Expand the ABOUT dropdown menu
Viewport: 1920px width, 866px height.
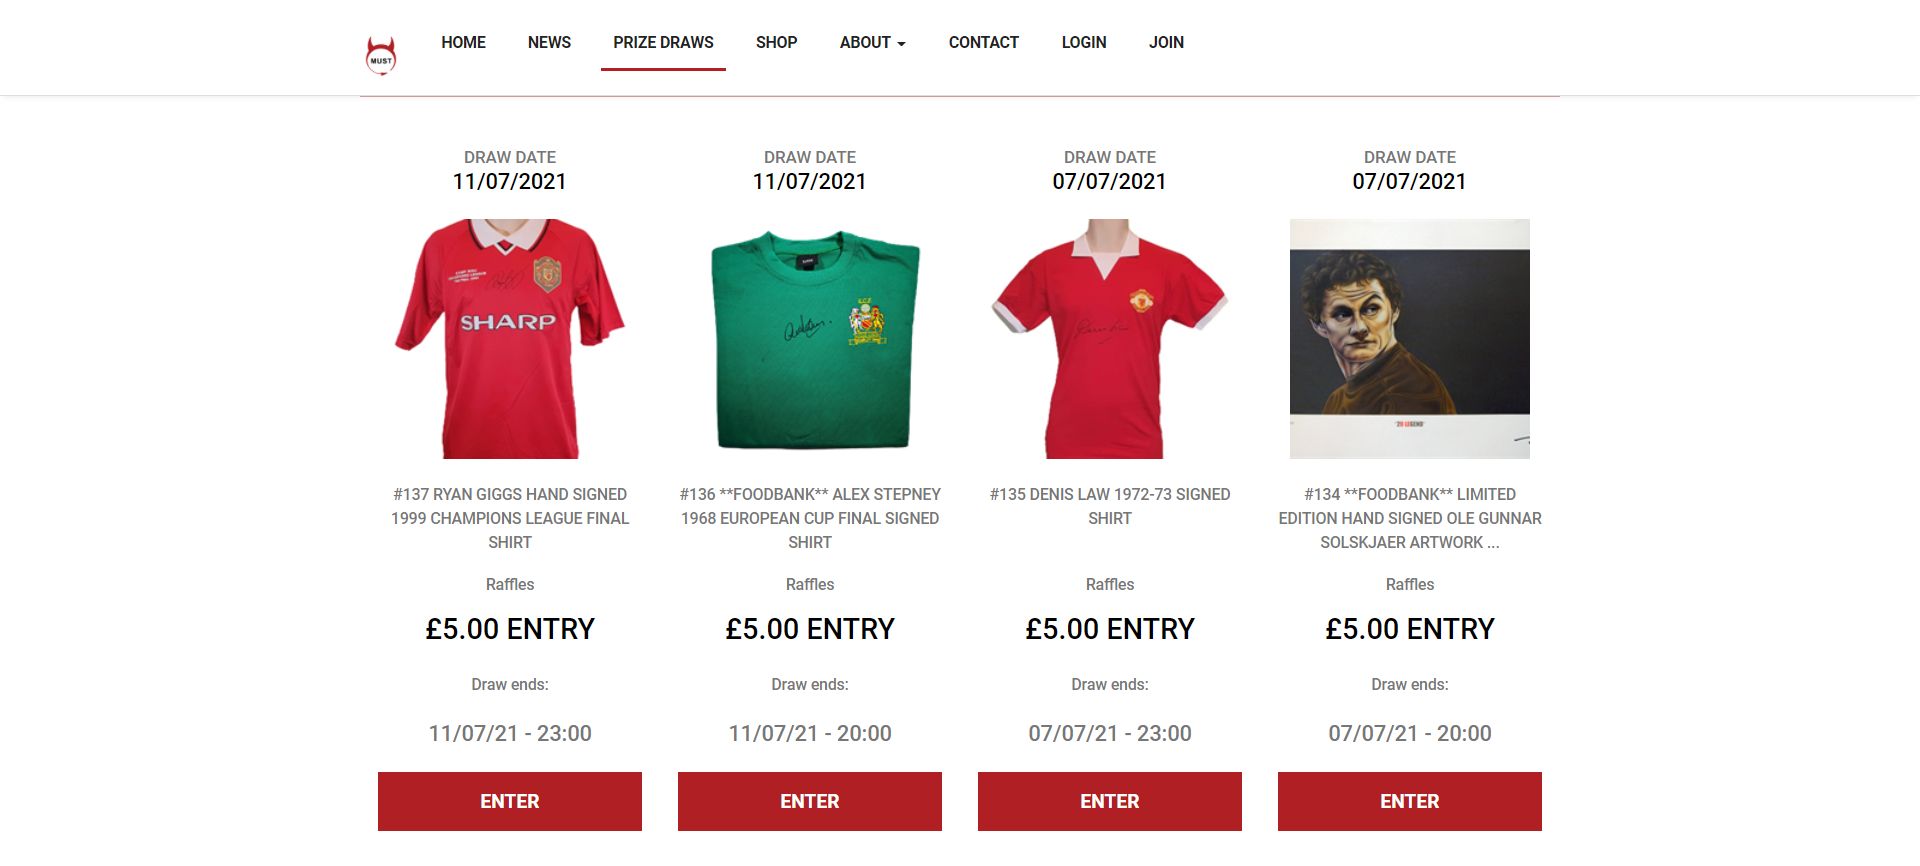coord(872,42)
